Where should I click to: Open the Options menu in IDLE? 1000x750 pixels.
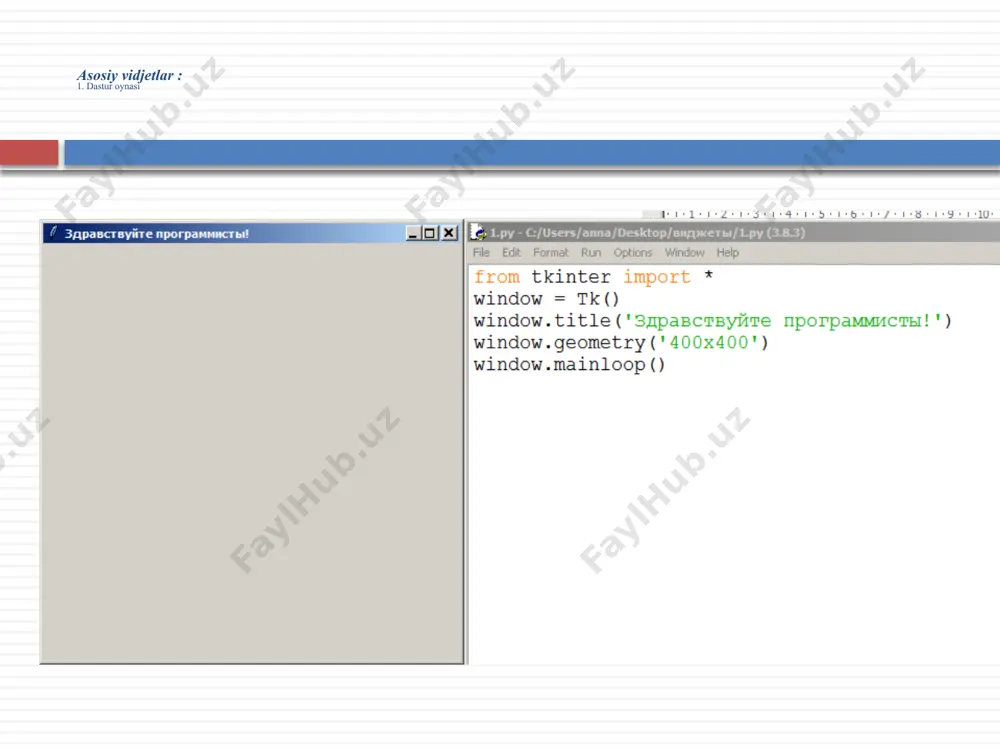click(x=633, y=253)
